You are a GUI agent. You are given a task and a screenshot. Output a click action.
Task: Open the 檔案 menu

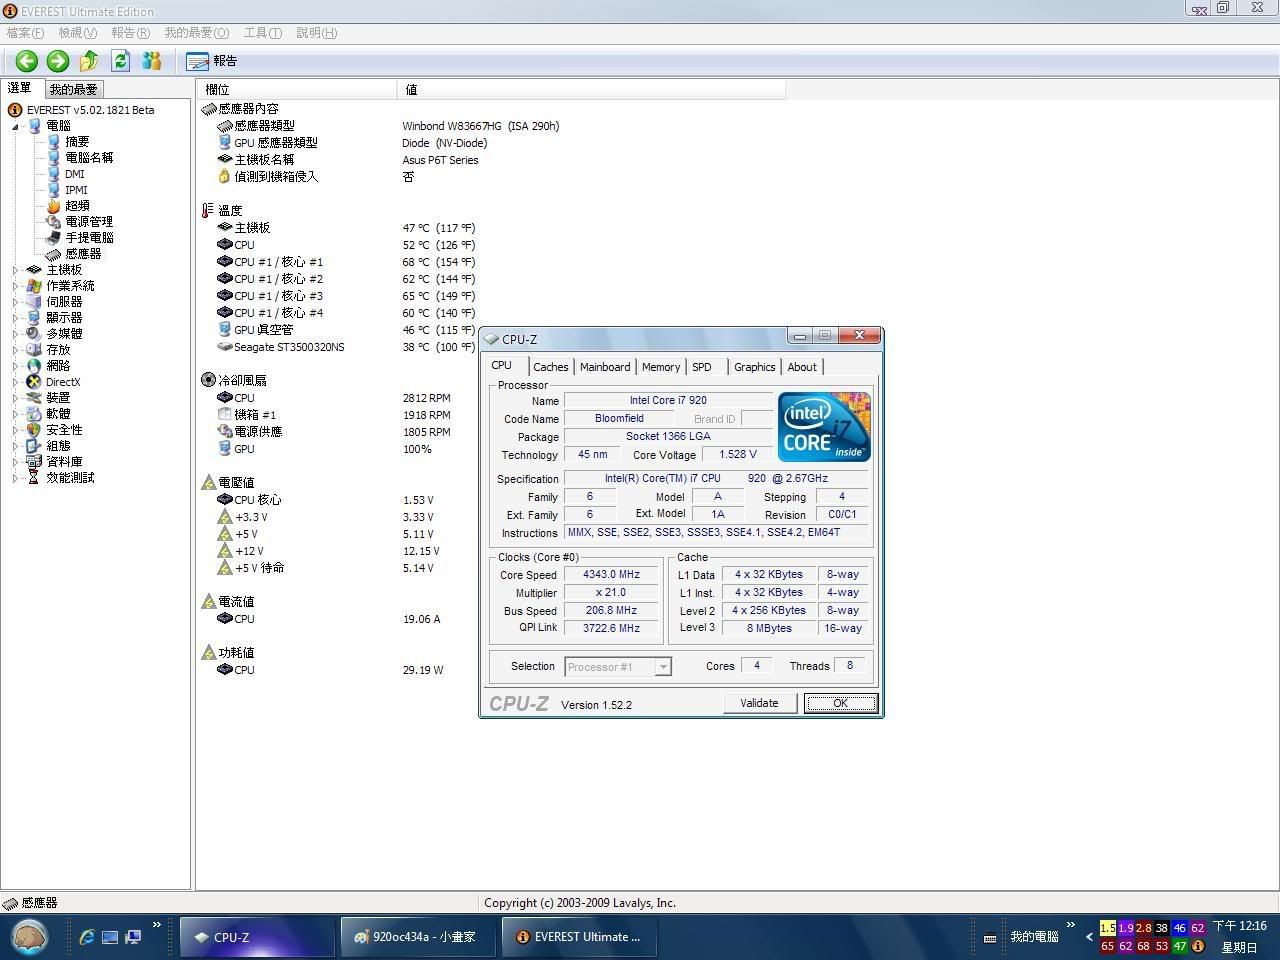click(25, 33)
